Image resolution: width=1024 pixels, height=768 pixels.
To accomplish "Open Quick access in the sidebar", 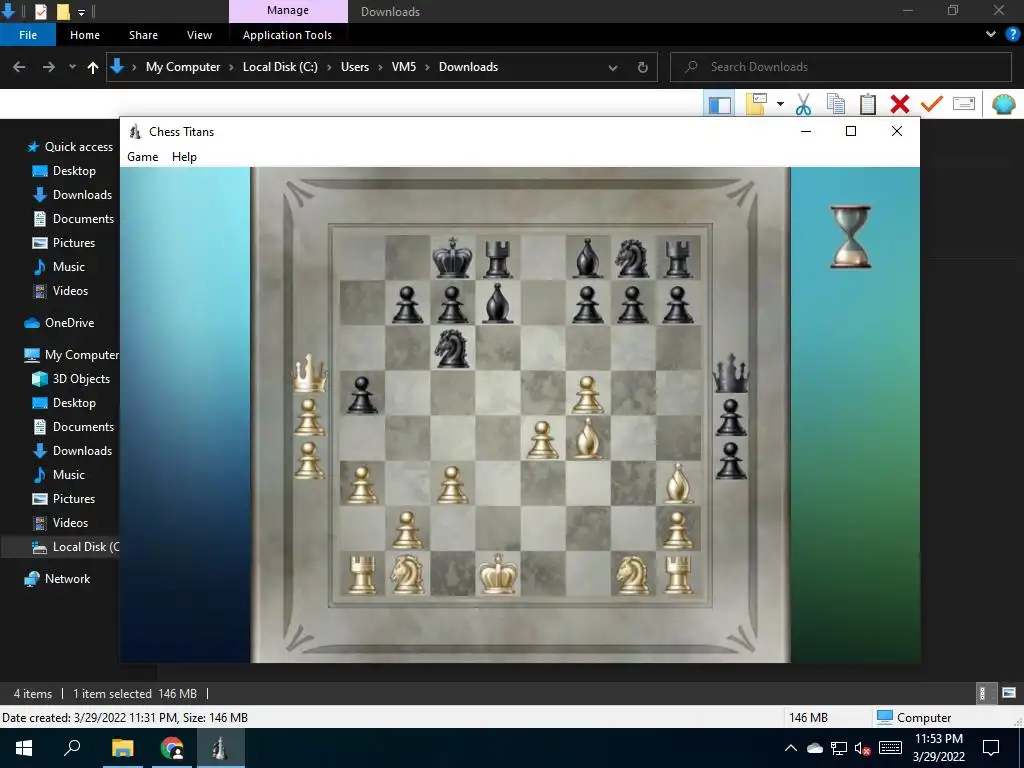I will [x=69, y=147].
